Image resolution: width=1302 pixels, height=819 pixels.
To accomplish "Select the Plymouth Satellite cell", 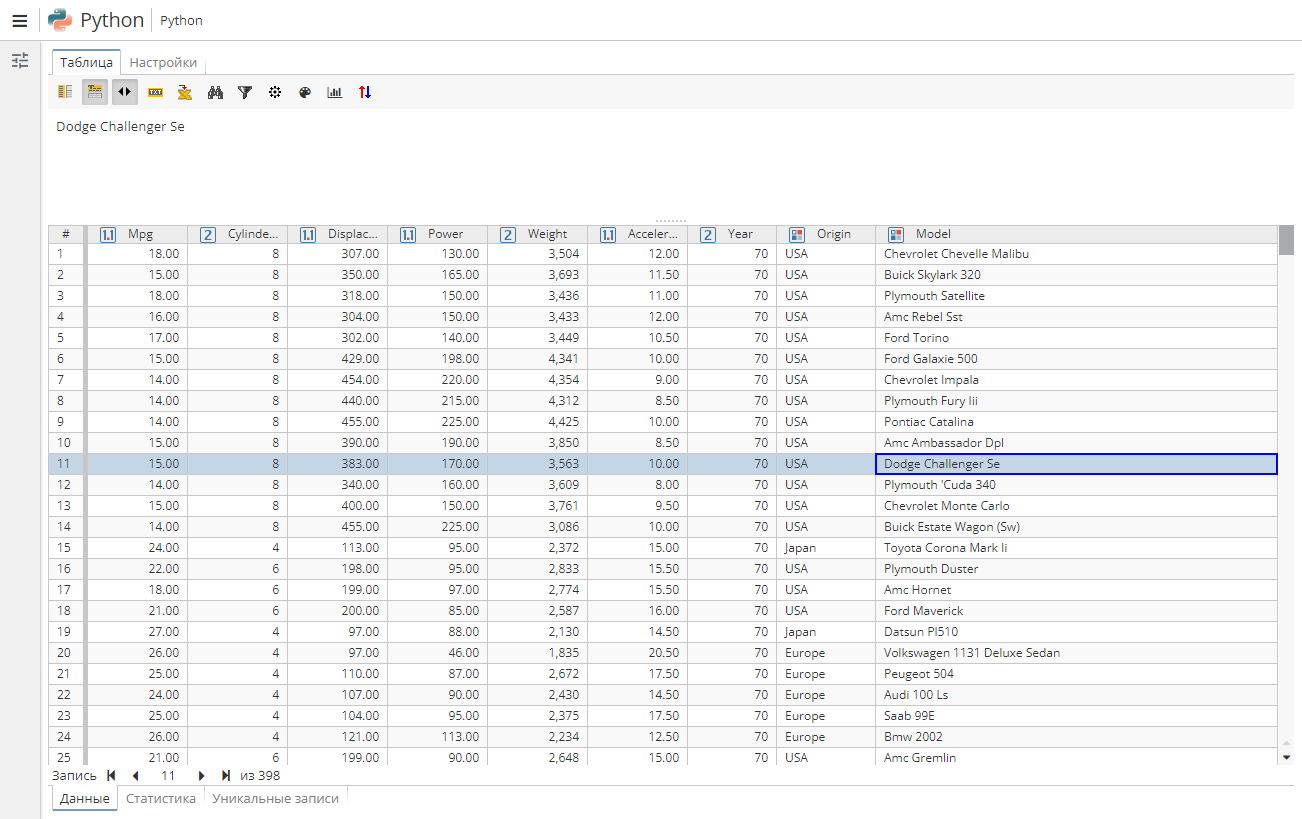I will pyautogui.click(x=1077, y=296).
